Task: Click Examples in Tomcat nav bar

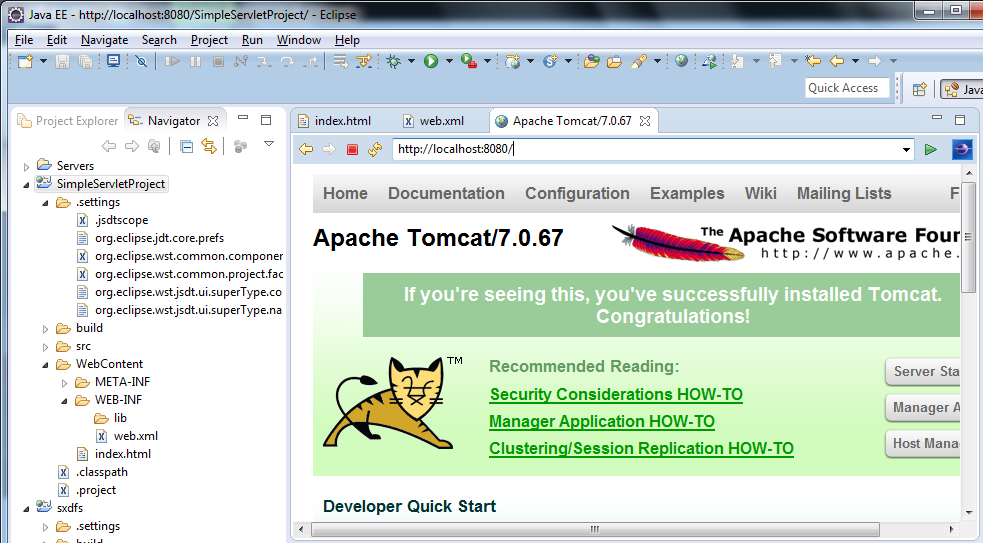Action: coord(687,193)
